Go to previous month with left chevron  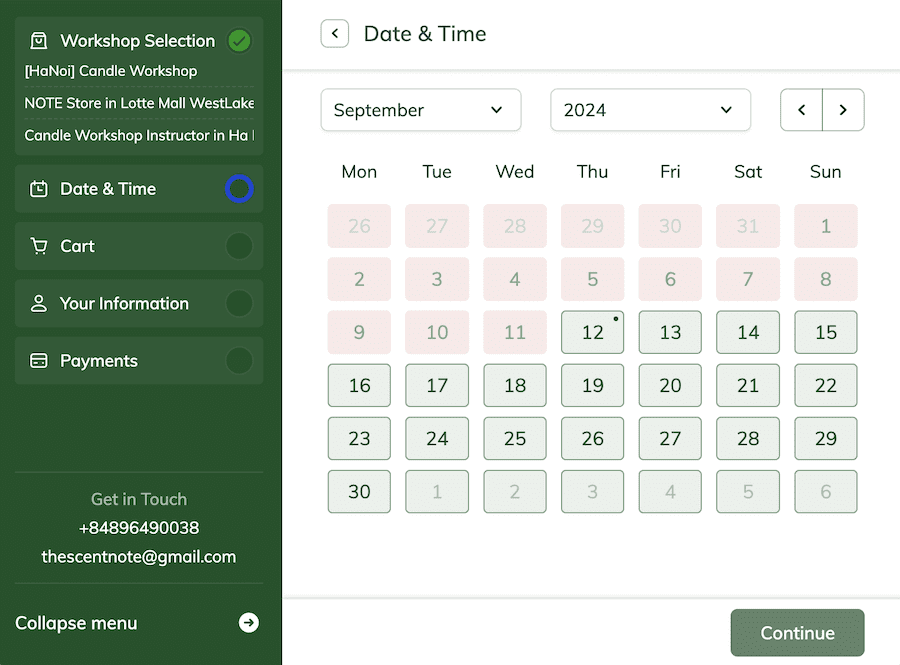[801, 110]
